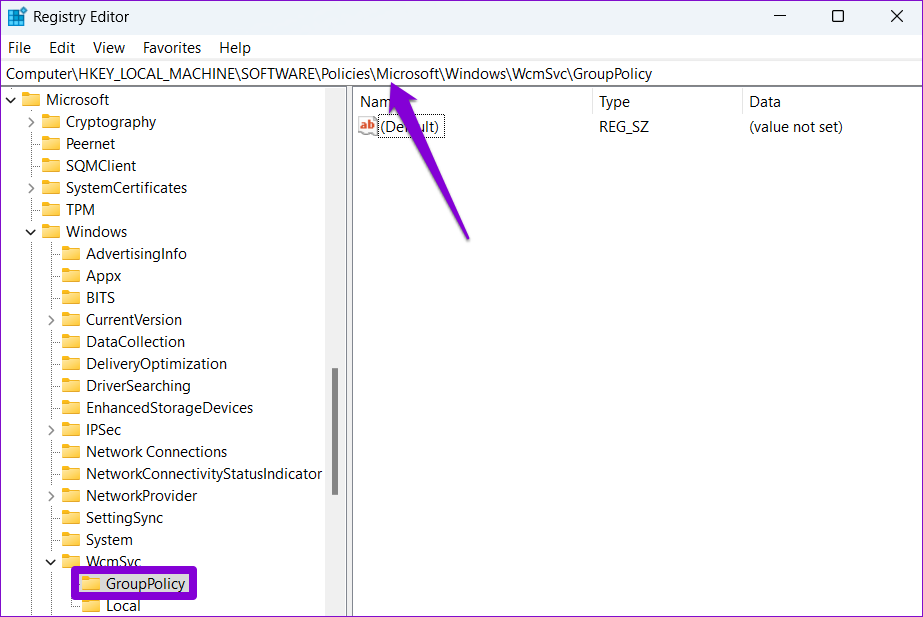
Task: Click the NetworkConnectivityStatusIndicator folder icon
Action: 71,473
